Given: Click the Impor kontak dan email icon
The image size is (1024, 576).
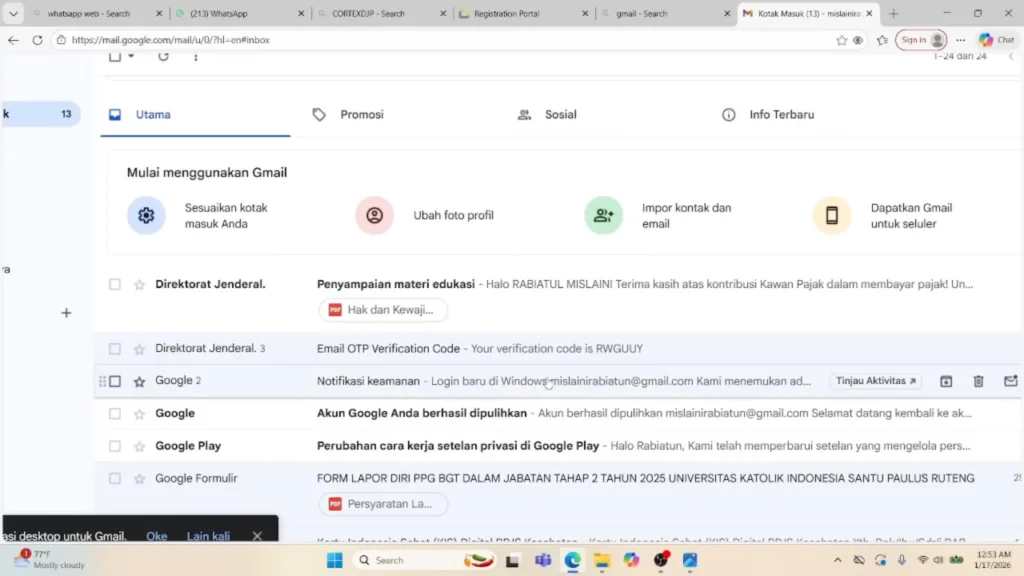Looking at the screenshot, I should point(603,215).
